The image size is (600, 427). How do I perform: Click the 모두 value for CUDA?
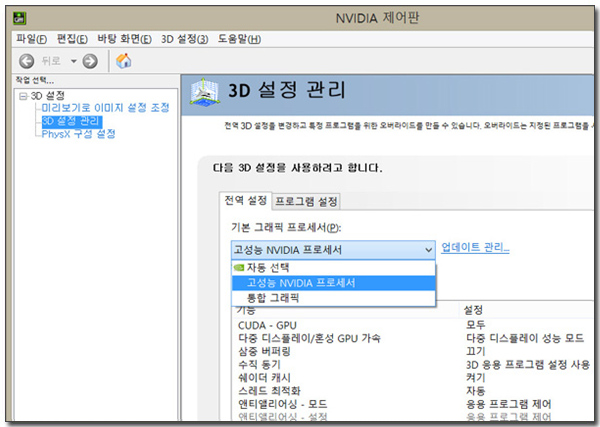click(476, 325)
